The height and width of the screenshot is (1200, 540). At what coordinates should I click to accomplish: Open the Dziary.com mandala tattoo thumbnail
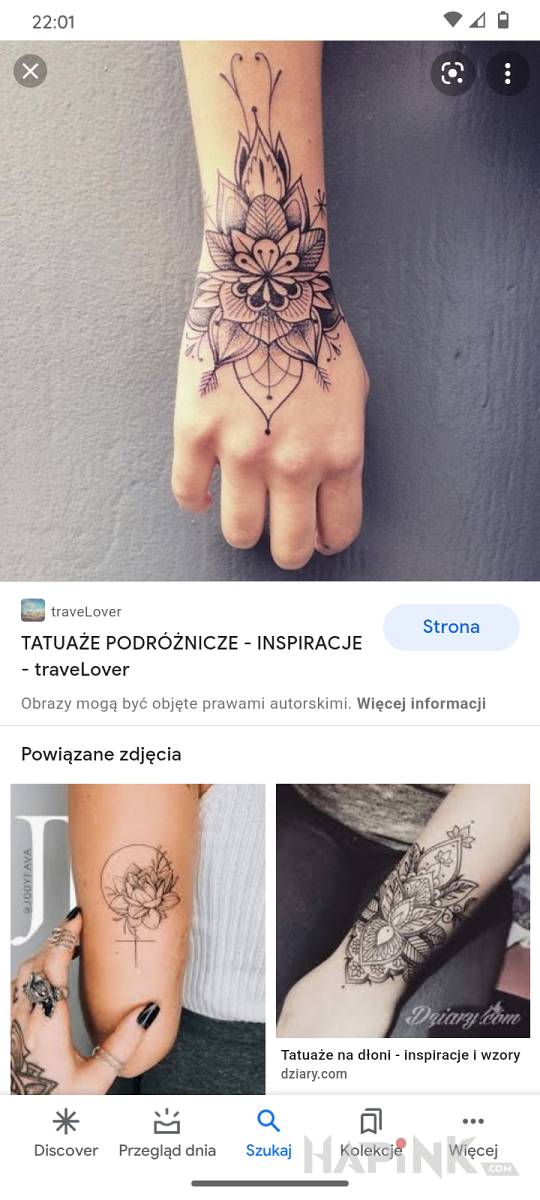coord(403,910)
